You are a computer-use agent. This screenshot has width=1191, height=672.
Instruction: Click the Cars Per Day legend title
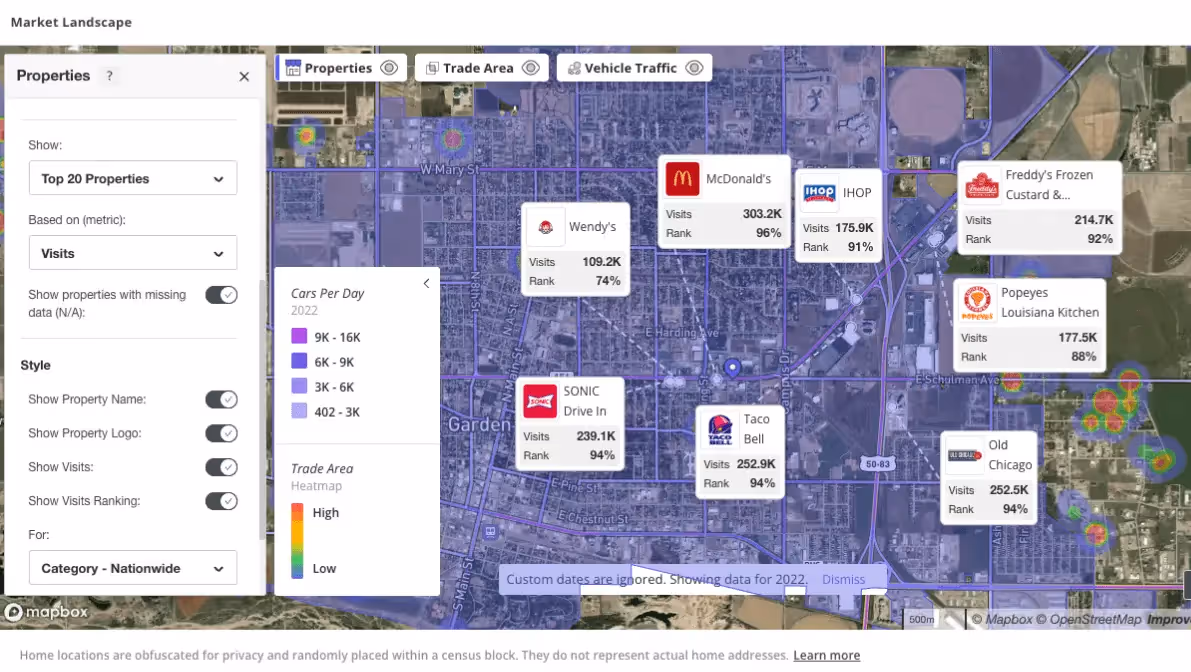327,293
